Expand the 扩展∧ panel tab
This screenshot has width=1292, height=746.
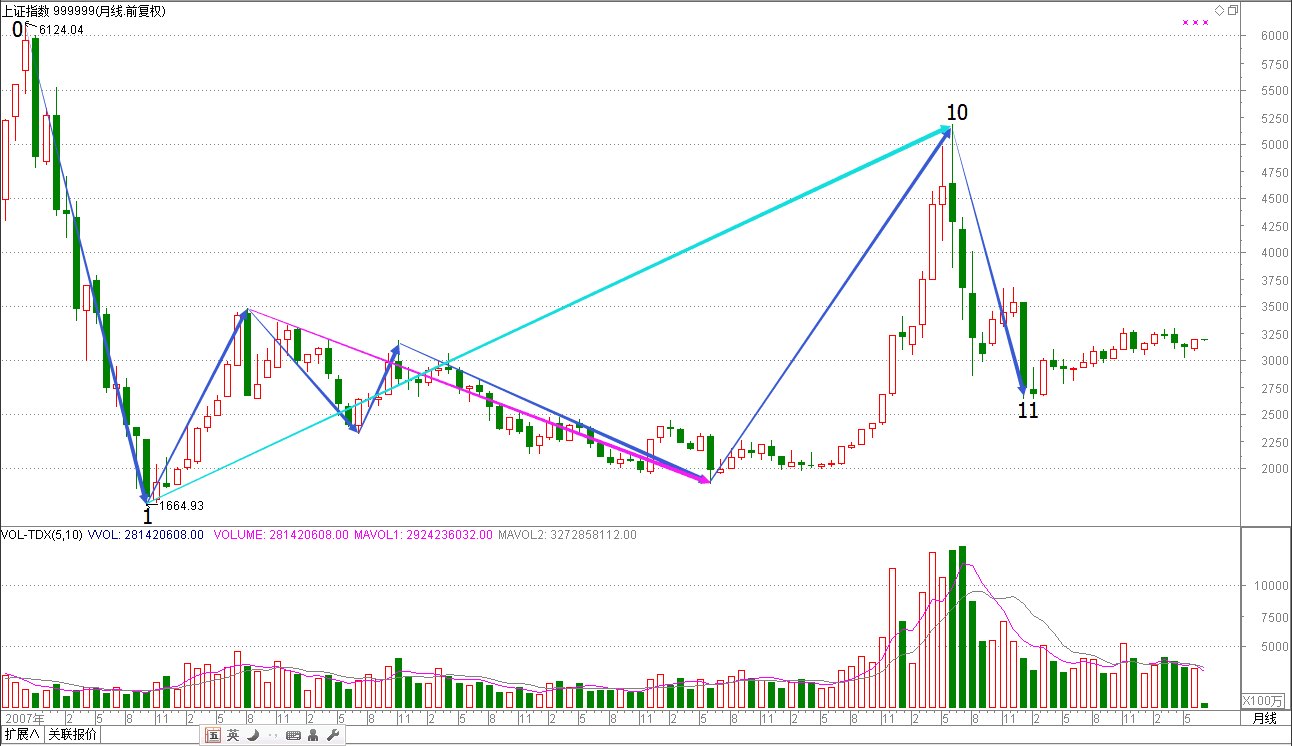(22, 735)
